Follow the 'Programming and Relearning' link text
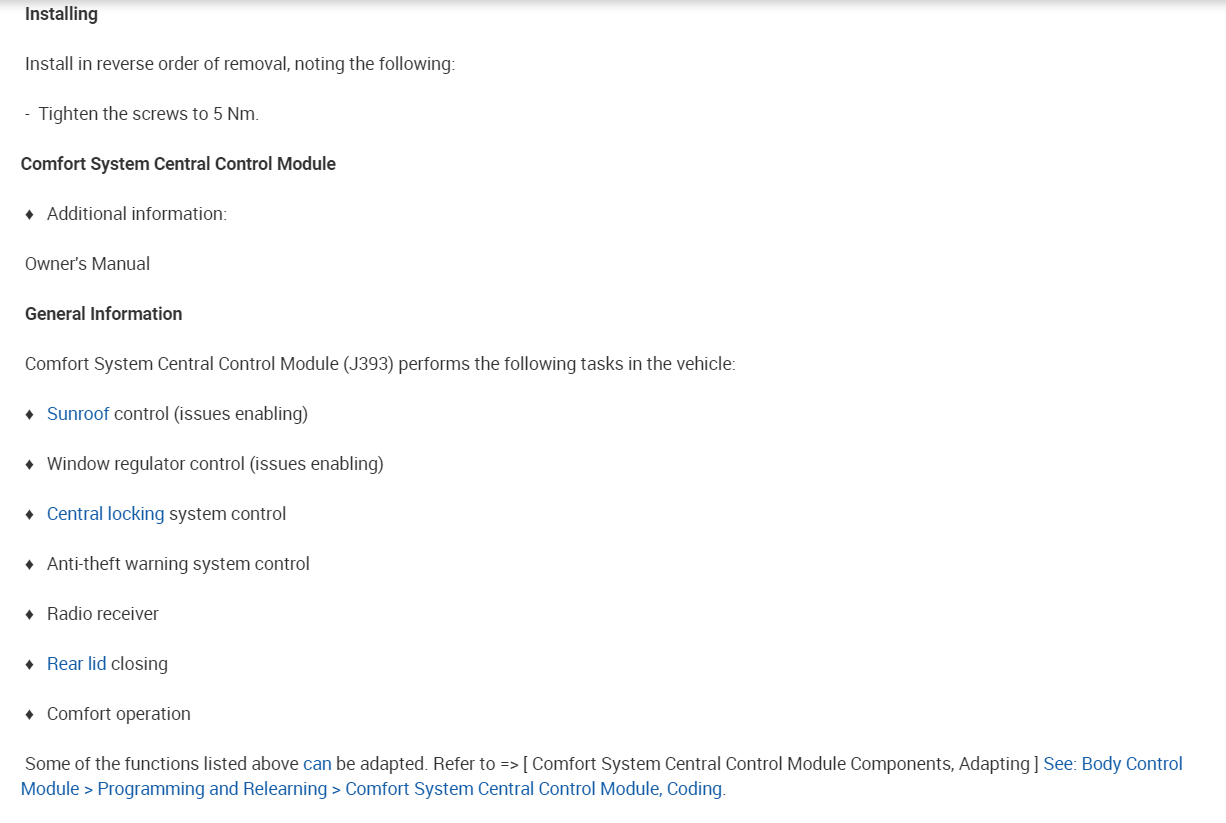 212,789
